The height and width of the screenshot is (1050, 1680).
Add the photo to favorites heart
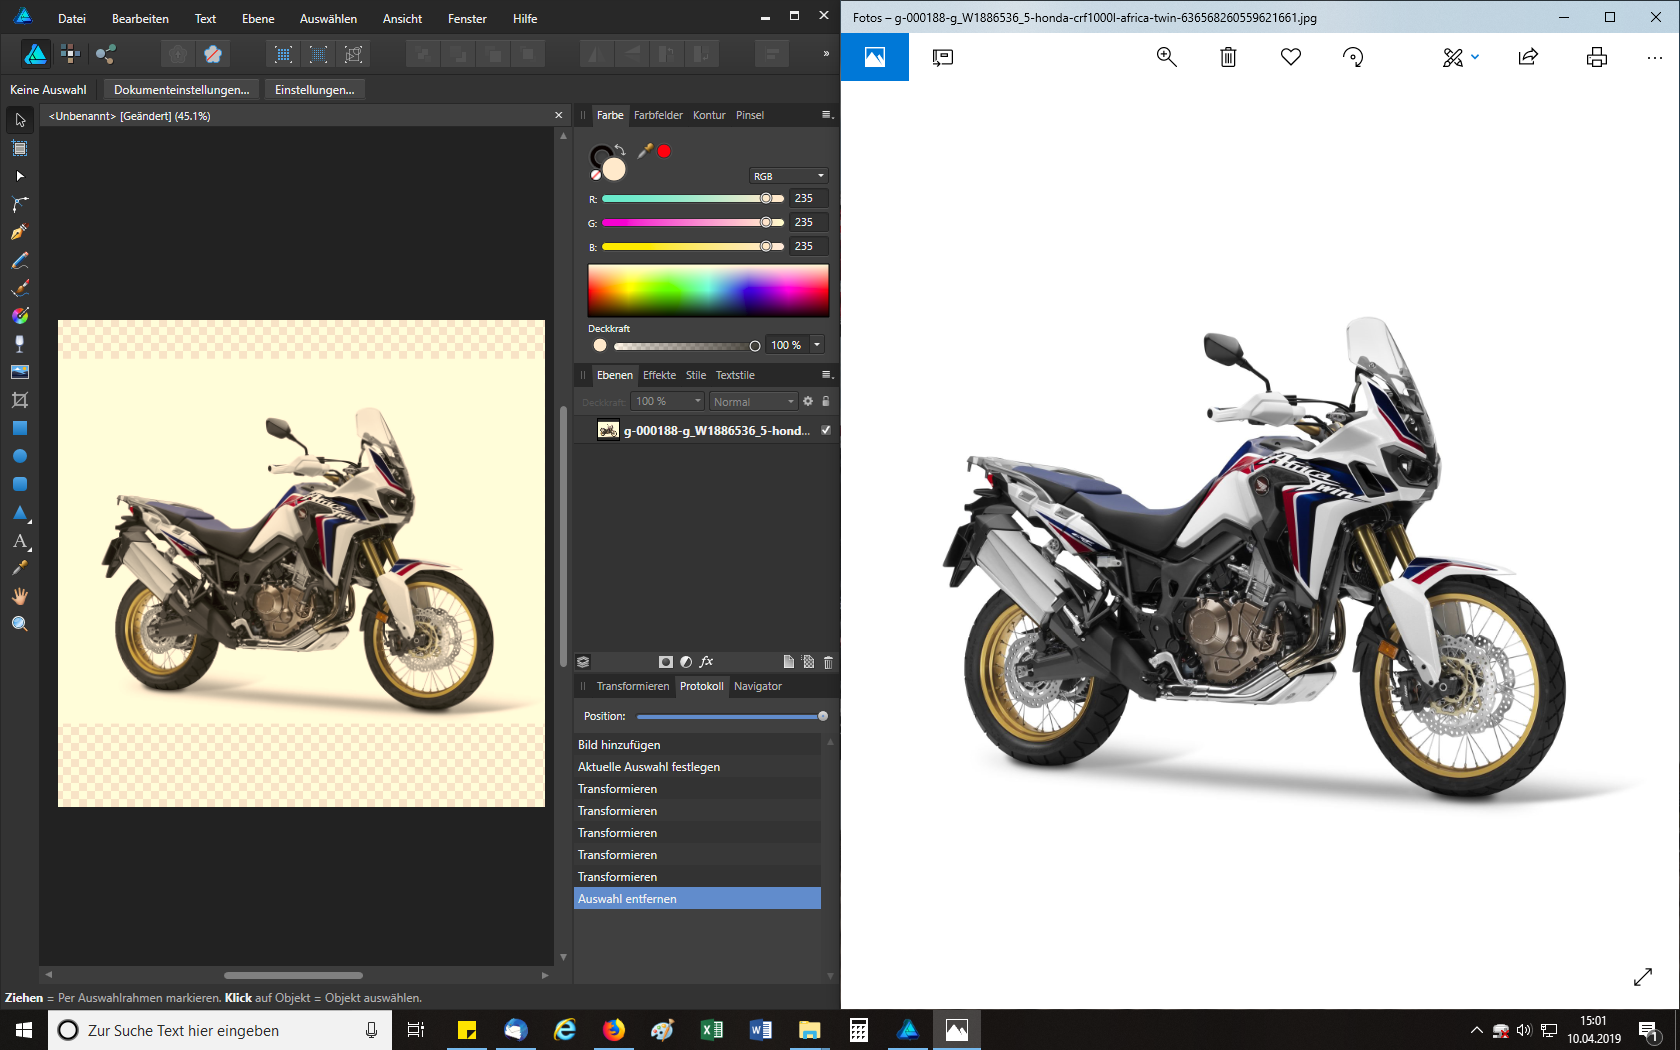pos(1291,57)
